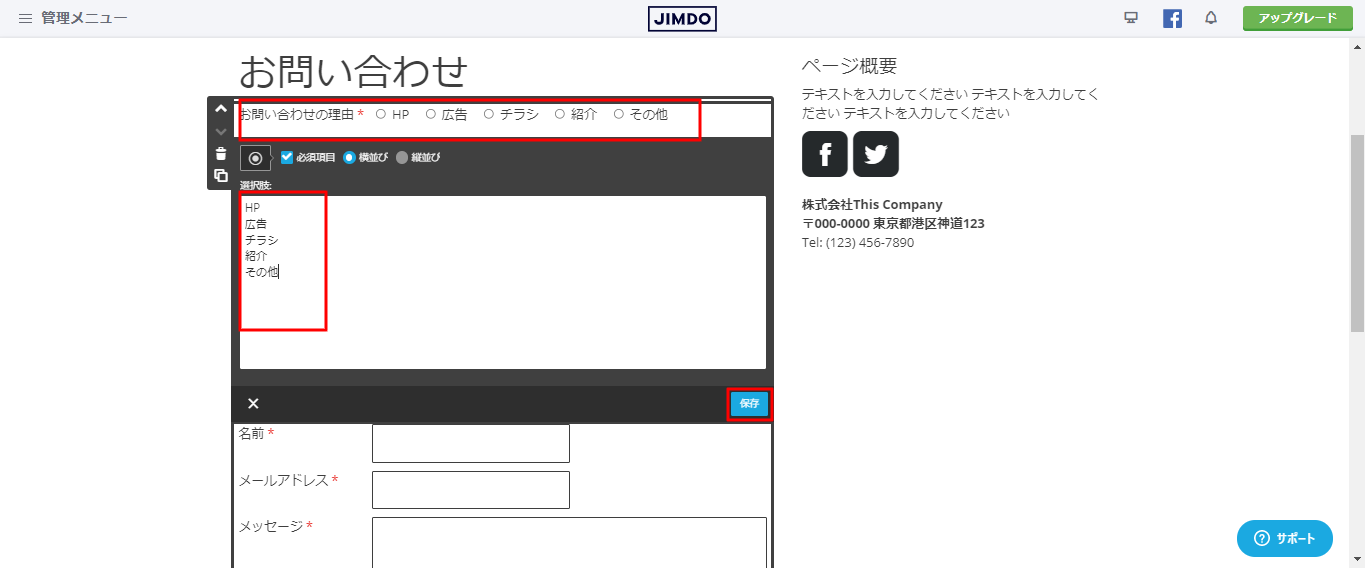1365x568 pixels.
Task: Click the ページ概要 sidebar heading
Action: click(849, 66)
